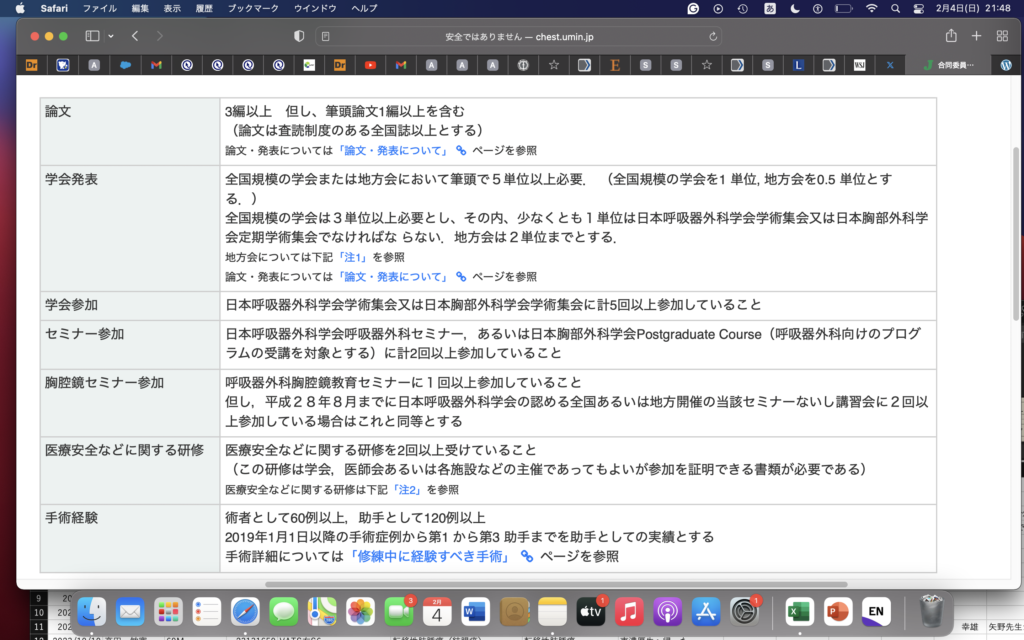Open 論文・発表について link in 論文 row

pos(393,151)
